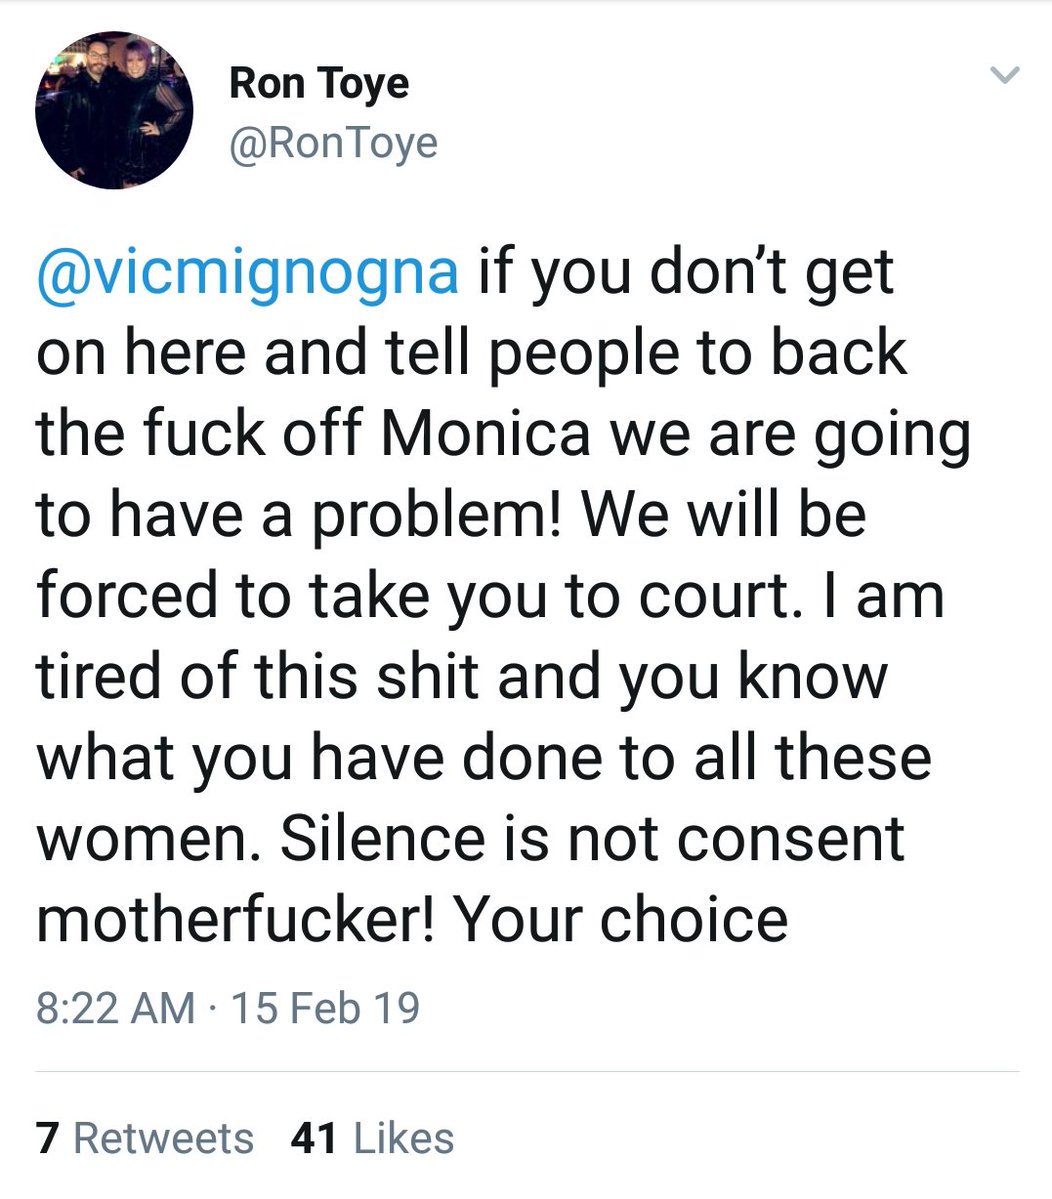Click the retweet count number 7
The height and width of the screenshot is (1199, 1052).
tap(47, 1138)
